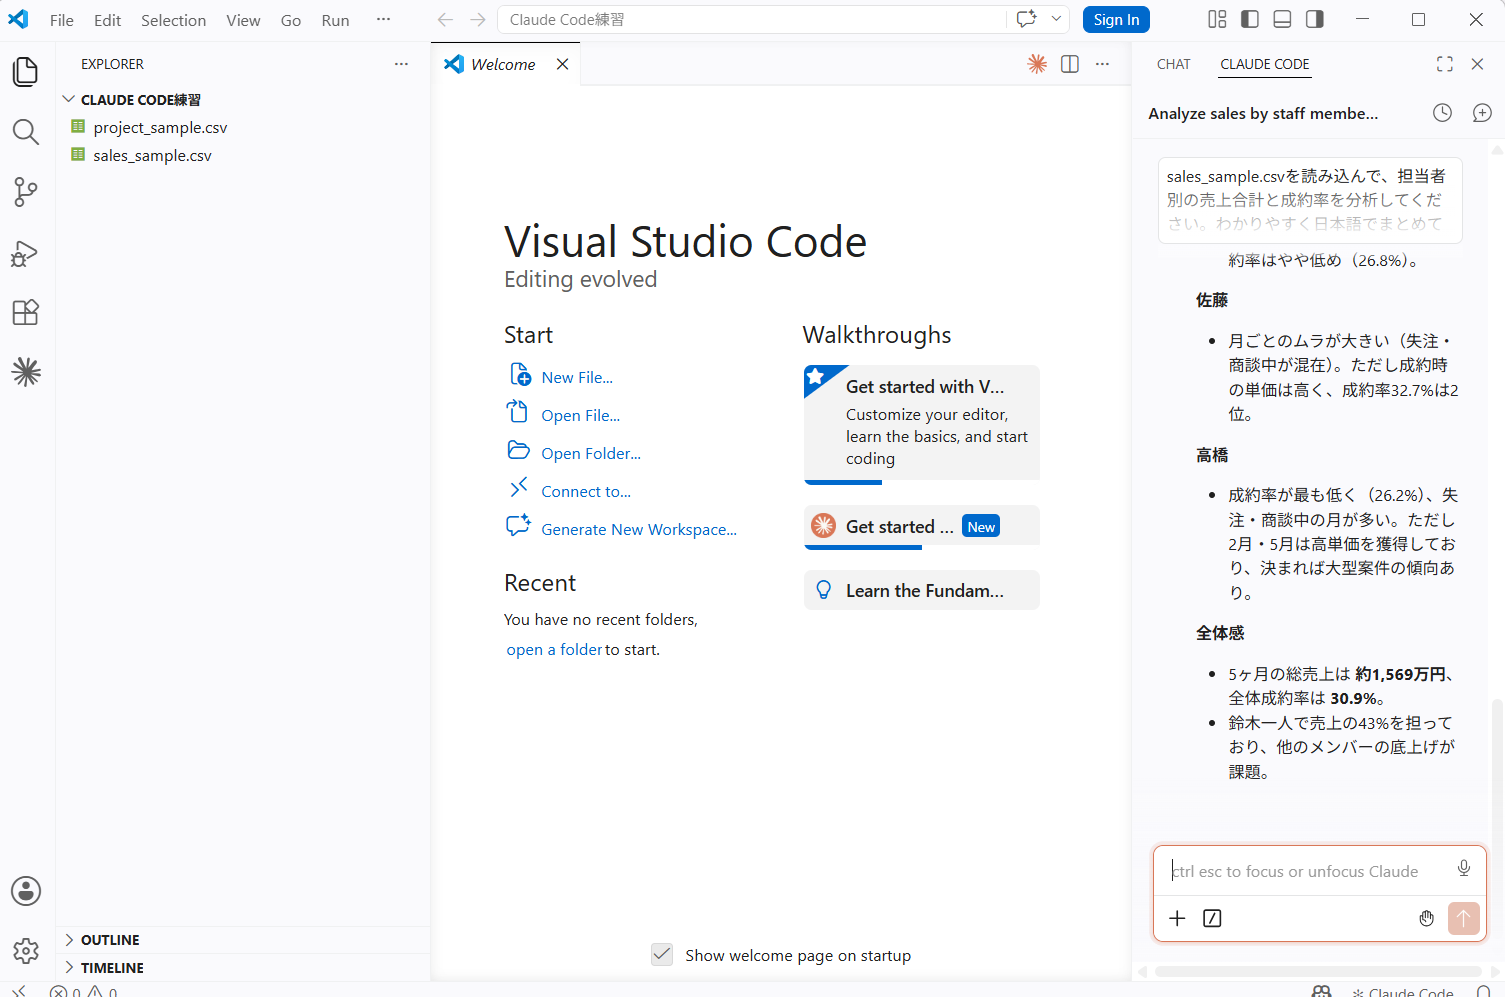Viewport: 1505px width, 997px height.
Task: Click the Claude icon in editor toolbar
Action: click(x=1037, y=64)
